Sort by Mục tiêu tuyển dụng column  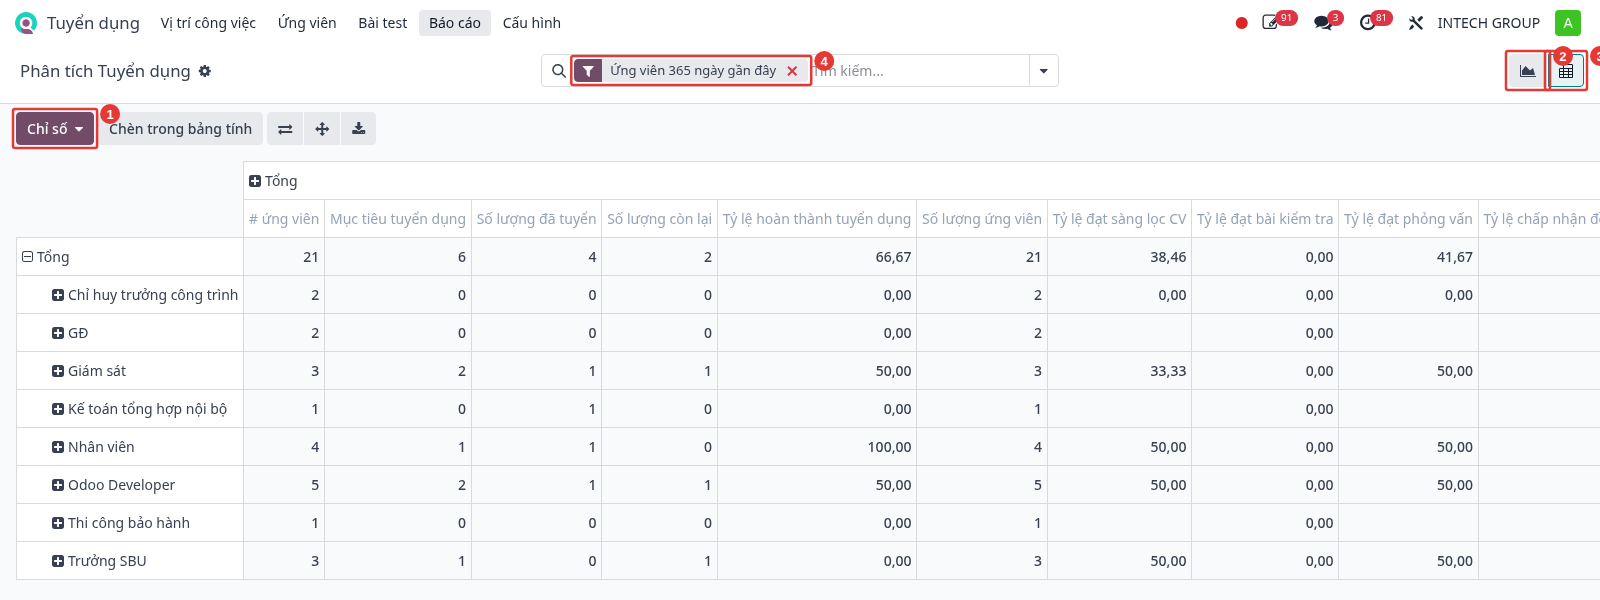point(398,219)
